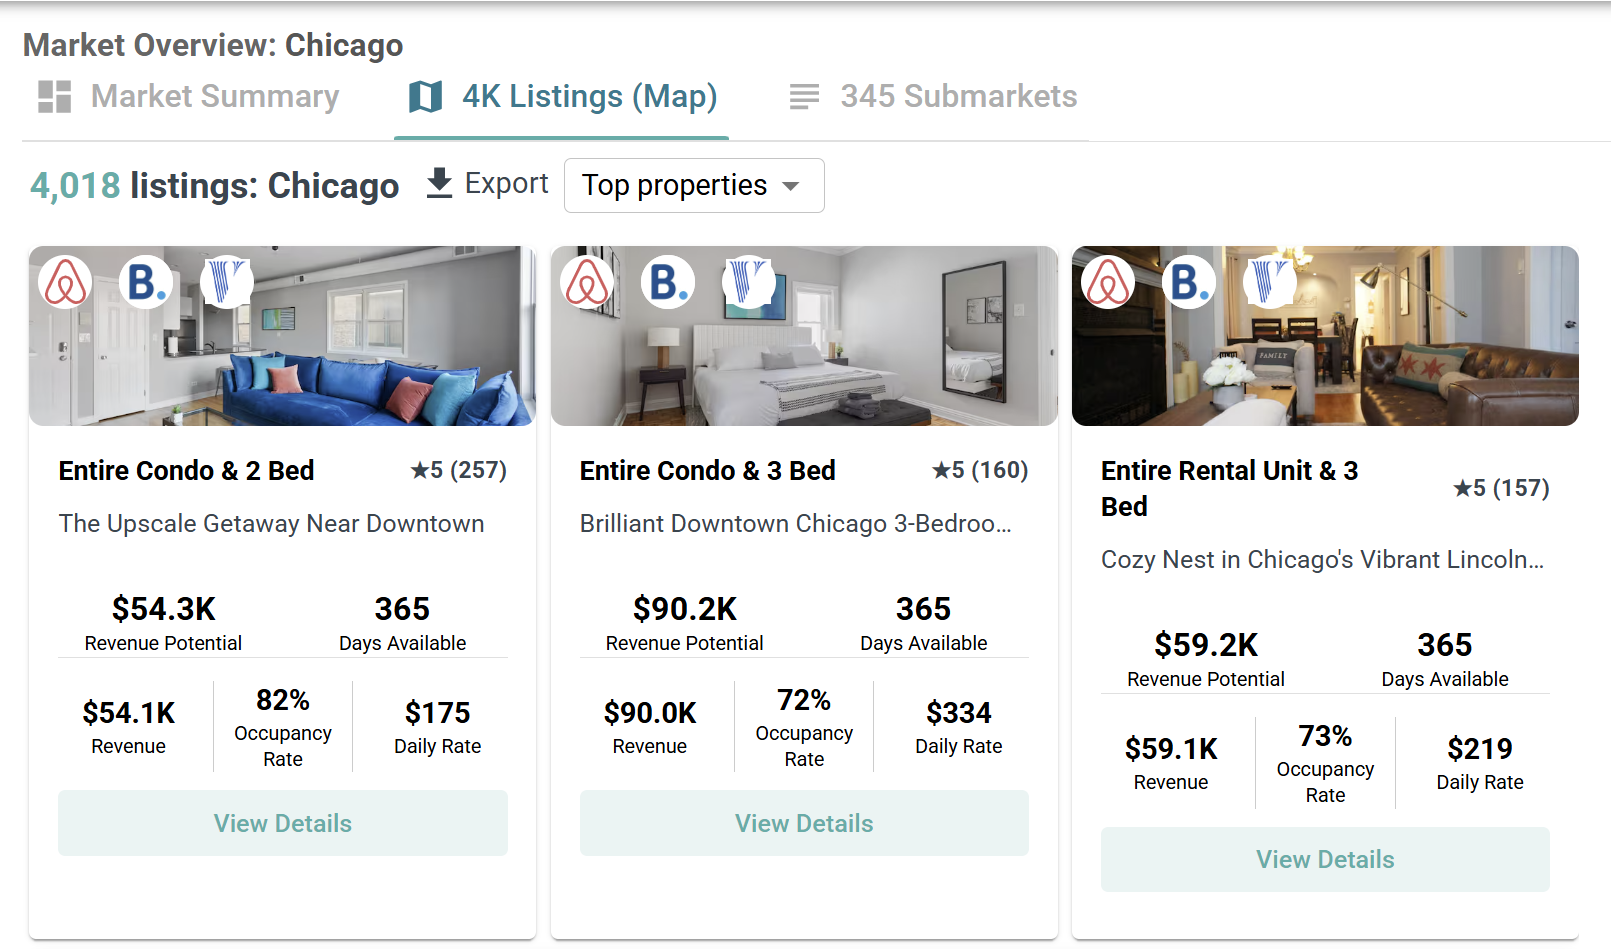
Task: Click Vrbo icon on 3 Bed condo card
Action: point(748,282)
